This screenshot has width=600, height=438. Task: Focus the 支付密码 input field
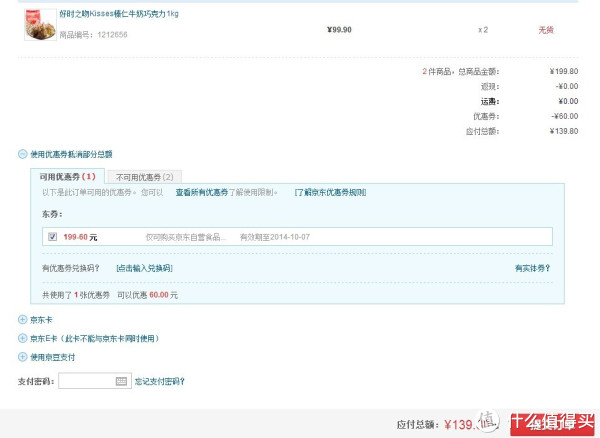95,381
